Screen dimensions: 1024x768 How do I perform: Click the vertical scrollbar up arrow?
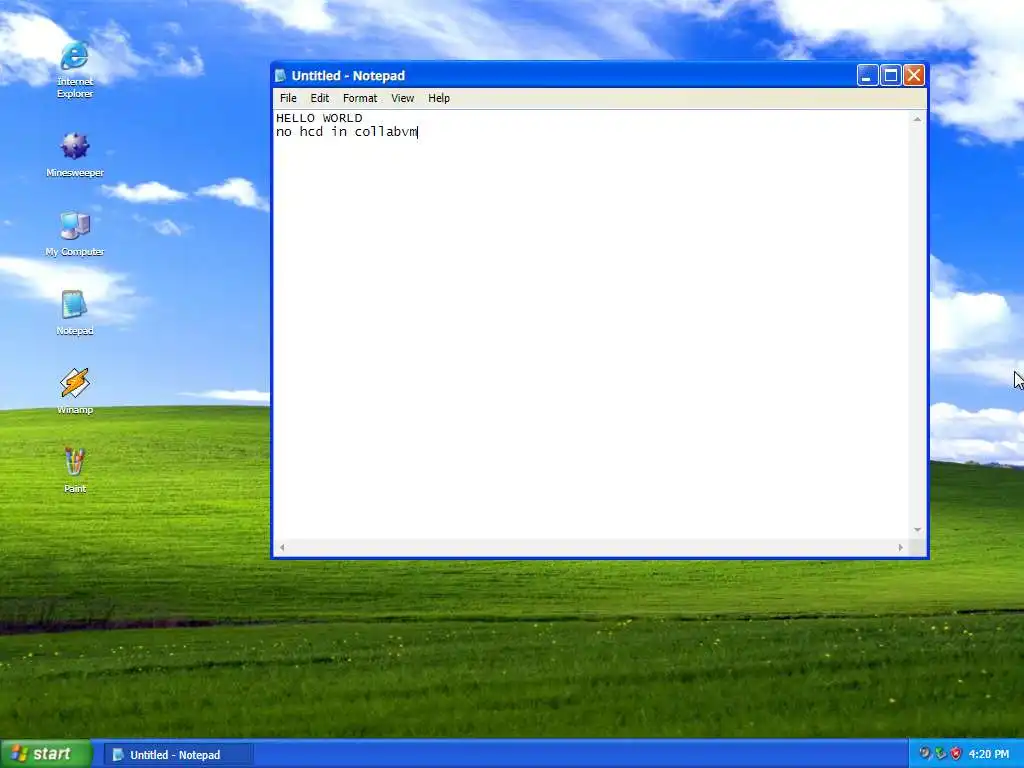[918, 120]
